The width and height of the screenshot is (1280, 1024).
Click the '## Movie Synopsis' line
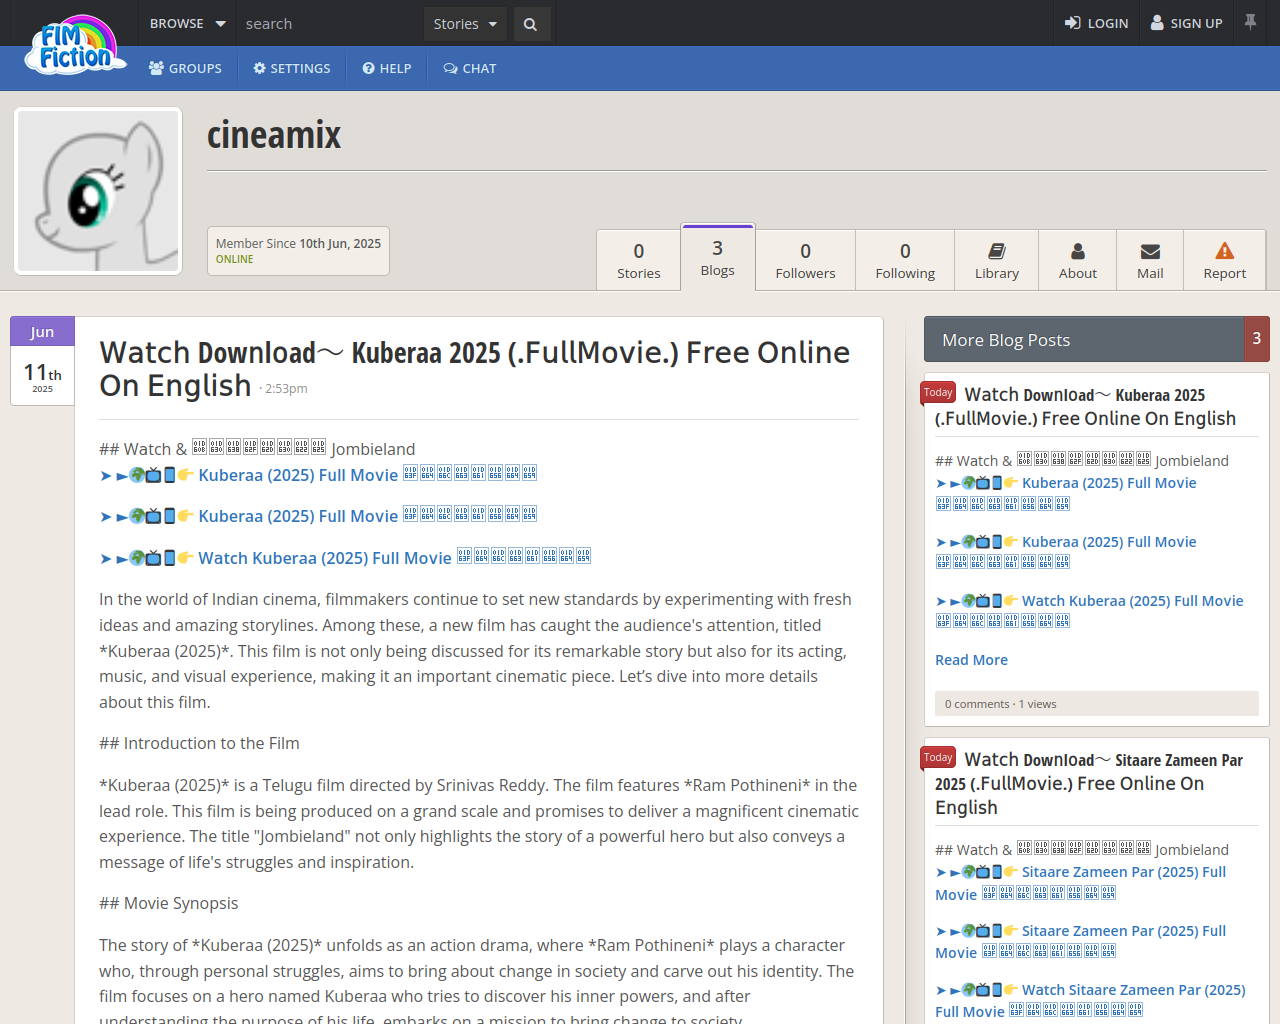point(168,903)
